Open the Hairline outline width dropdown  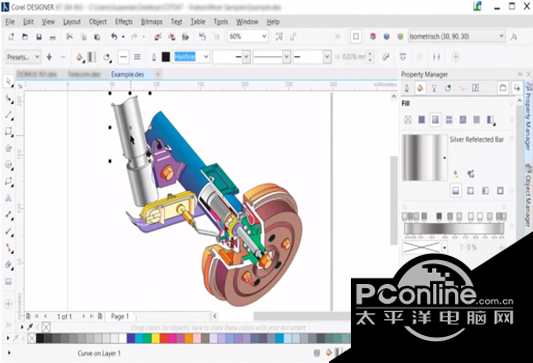coord(206,57)
